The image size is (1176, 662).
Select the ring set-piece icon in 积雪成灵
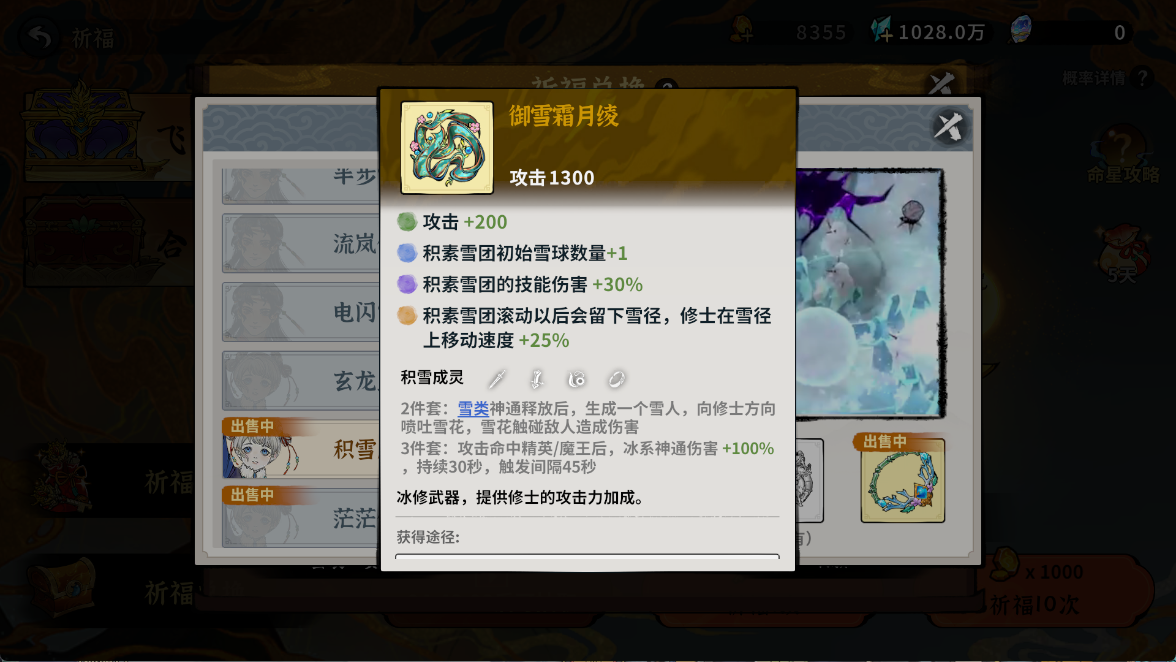(616, 379)
